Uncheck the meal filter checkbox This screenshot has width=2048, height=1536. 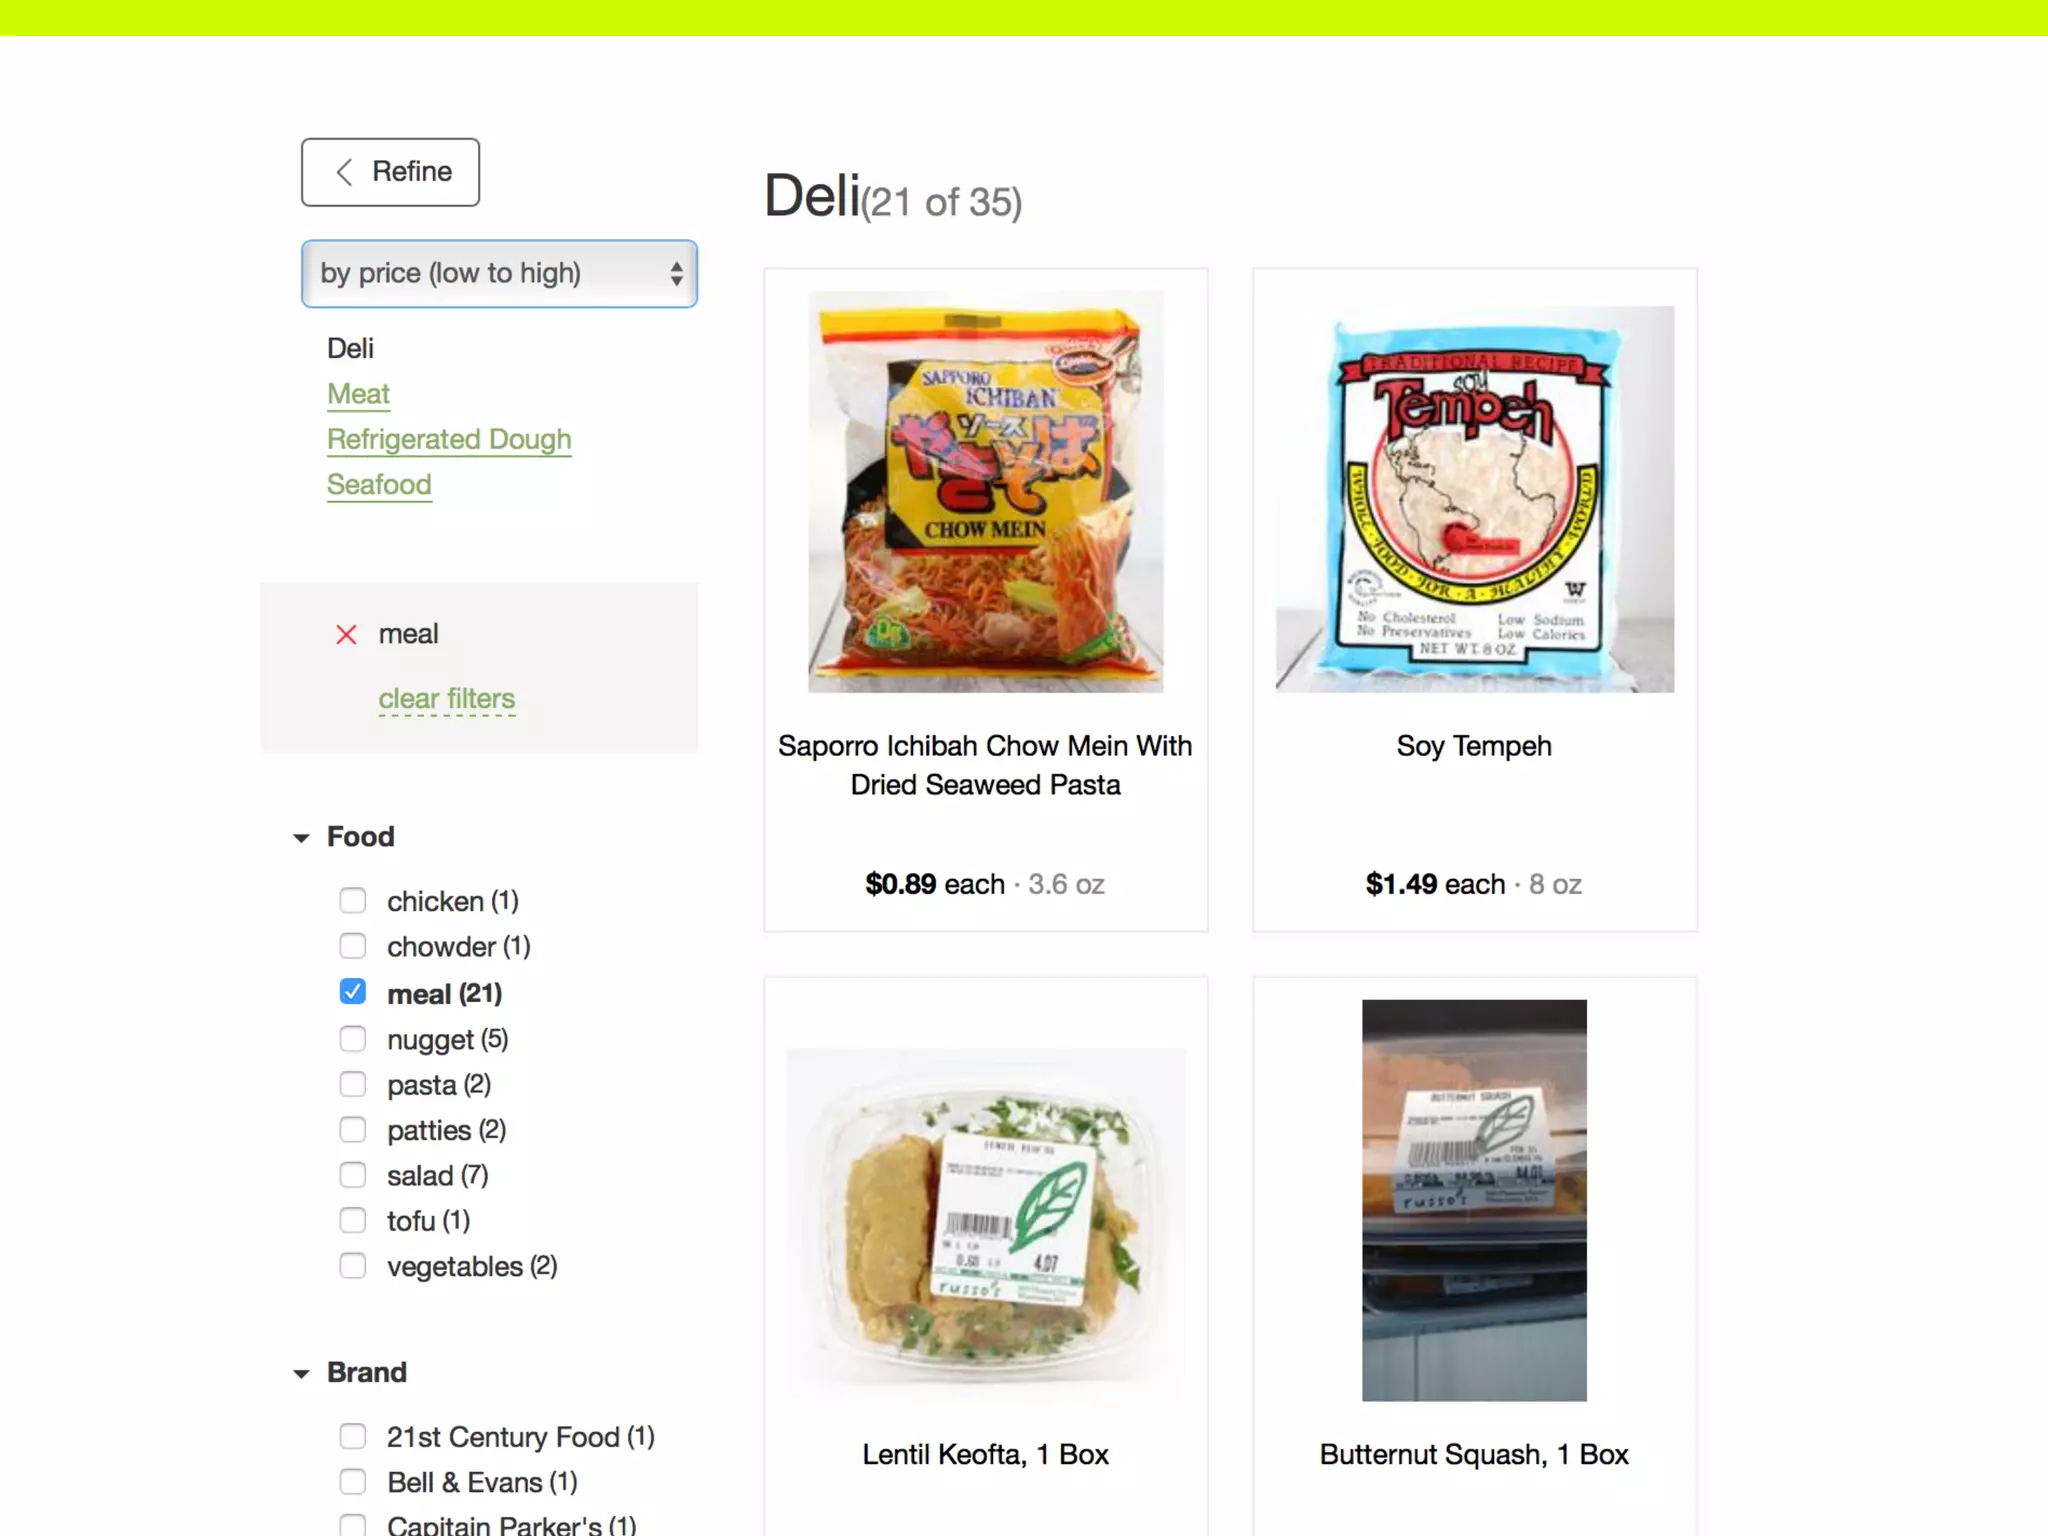(x=353, y=992)
